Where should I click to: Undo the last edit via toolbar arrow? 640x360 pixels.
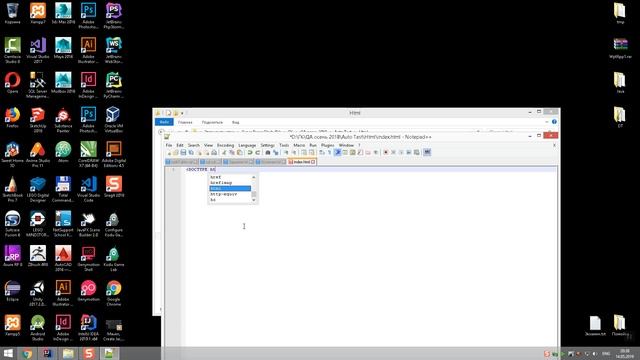[251, 152]
